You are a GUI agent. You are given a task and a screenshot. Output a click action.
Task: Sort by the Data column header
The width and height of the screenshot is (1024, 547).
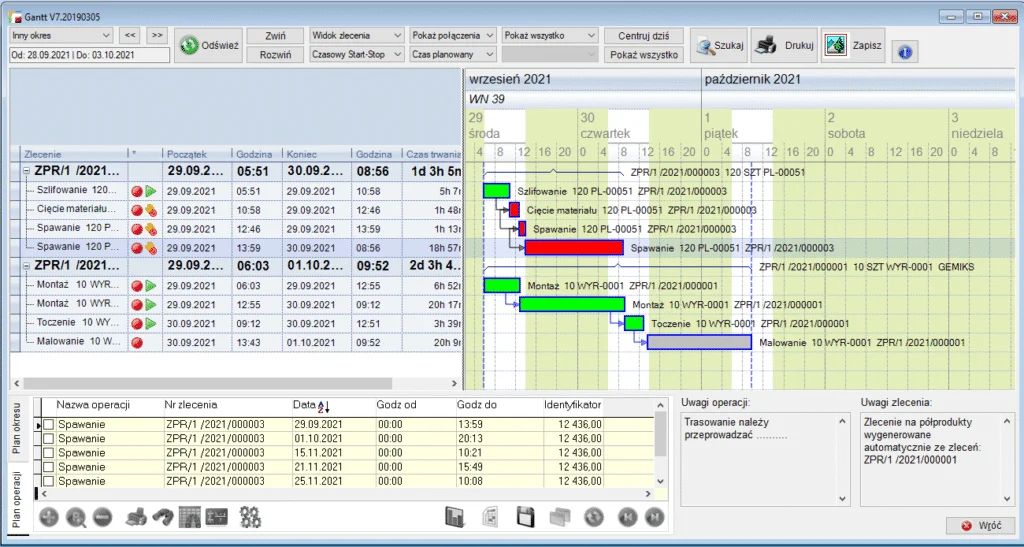(333, 405)
